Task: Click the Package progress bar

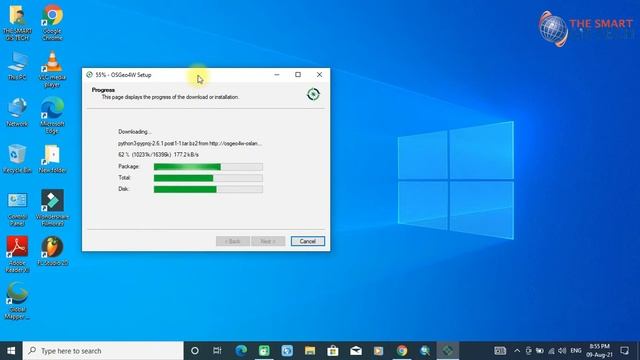Action: tap(208, 167)
